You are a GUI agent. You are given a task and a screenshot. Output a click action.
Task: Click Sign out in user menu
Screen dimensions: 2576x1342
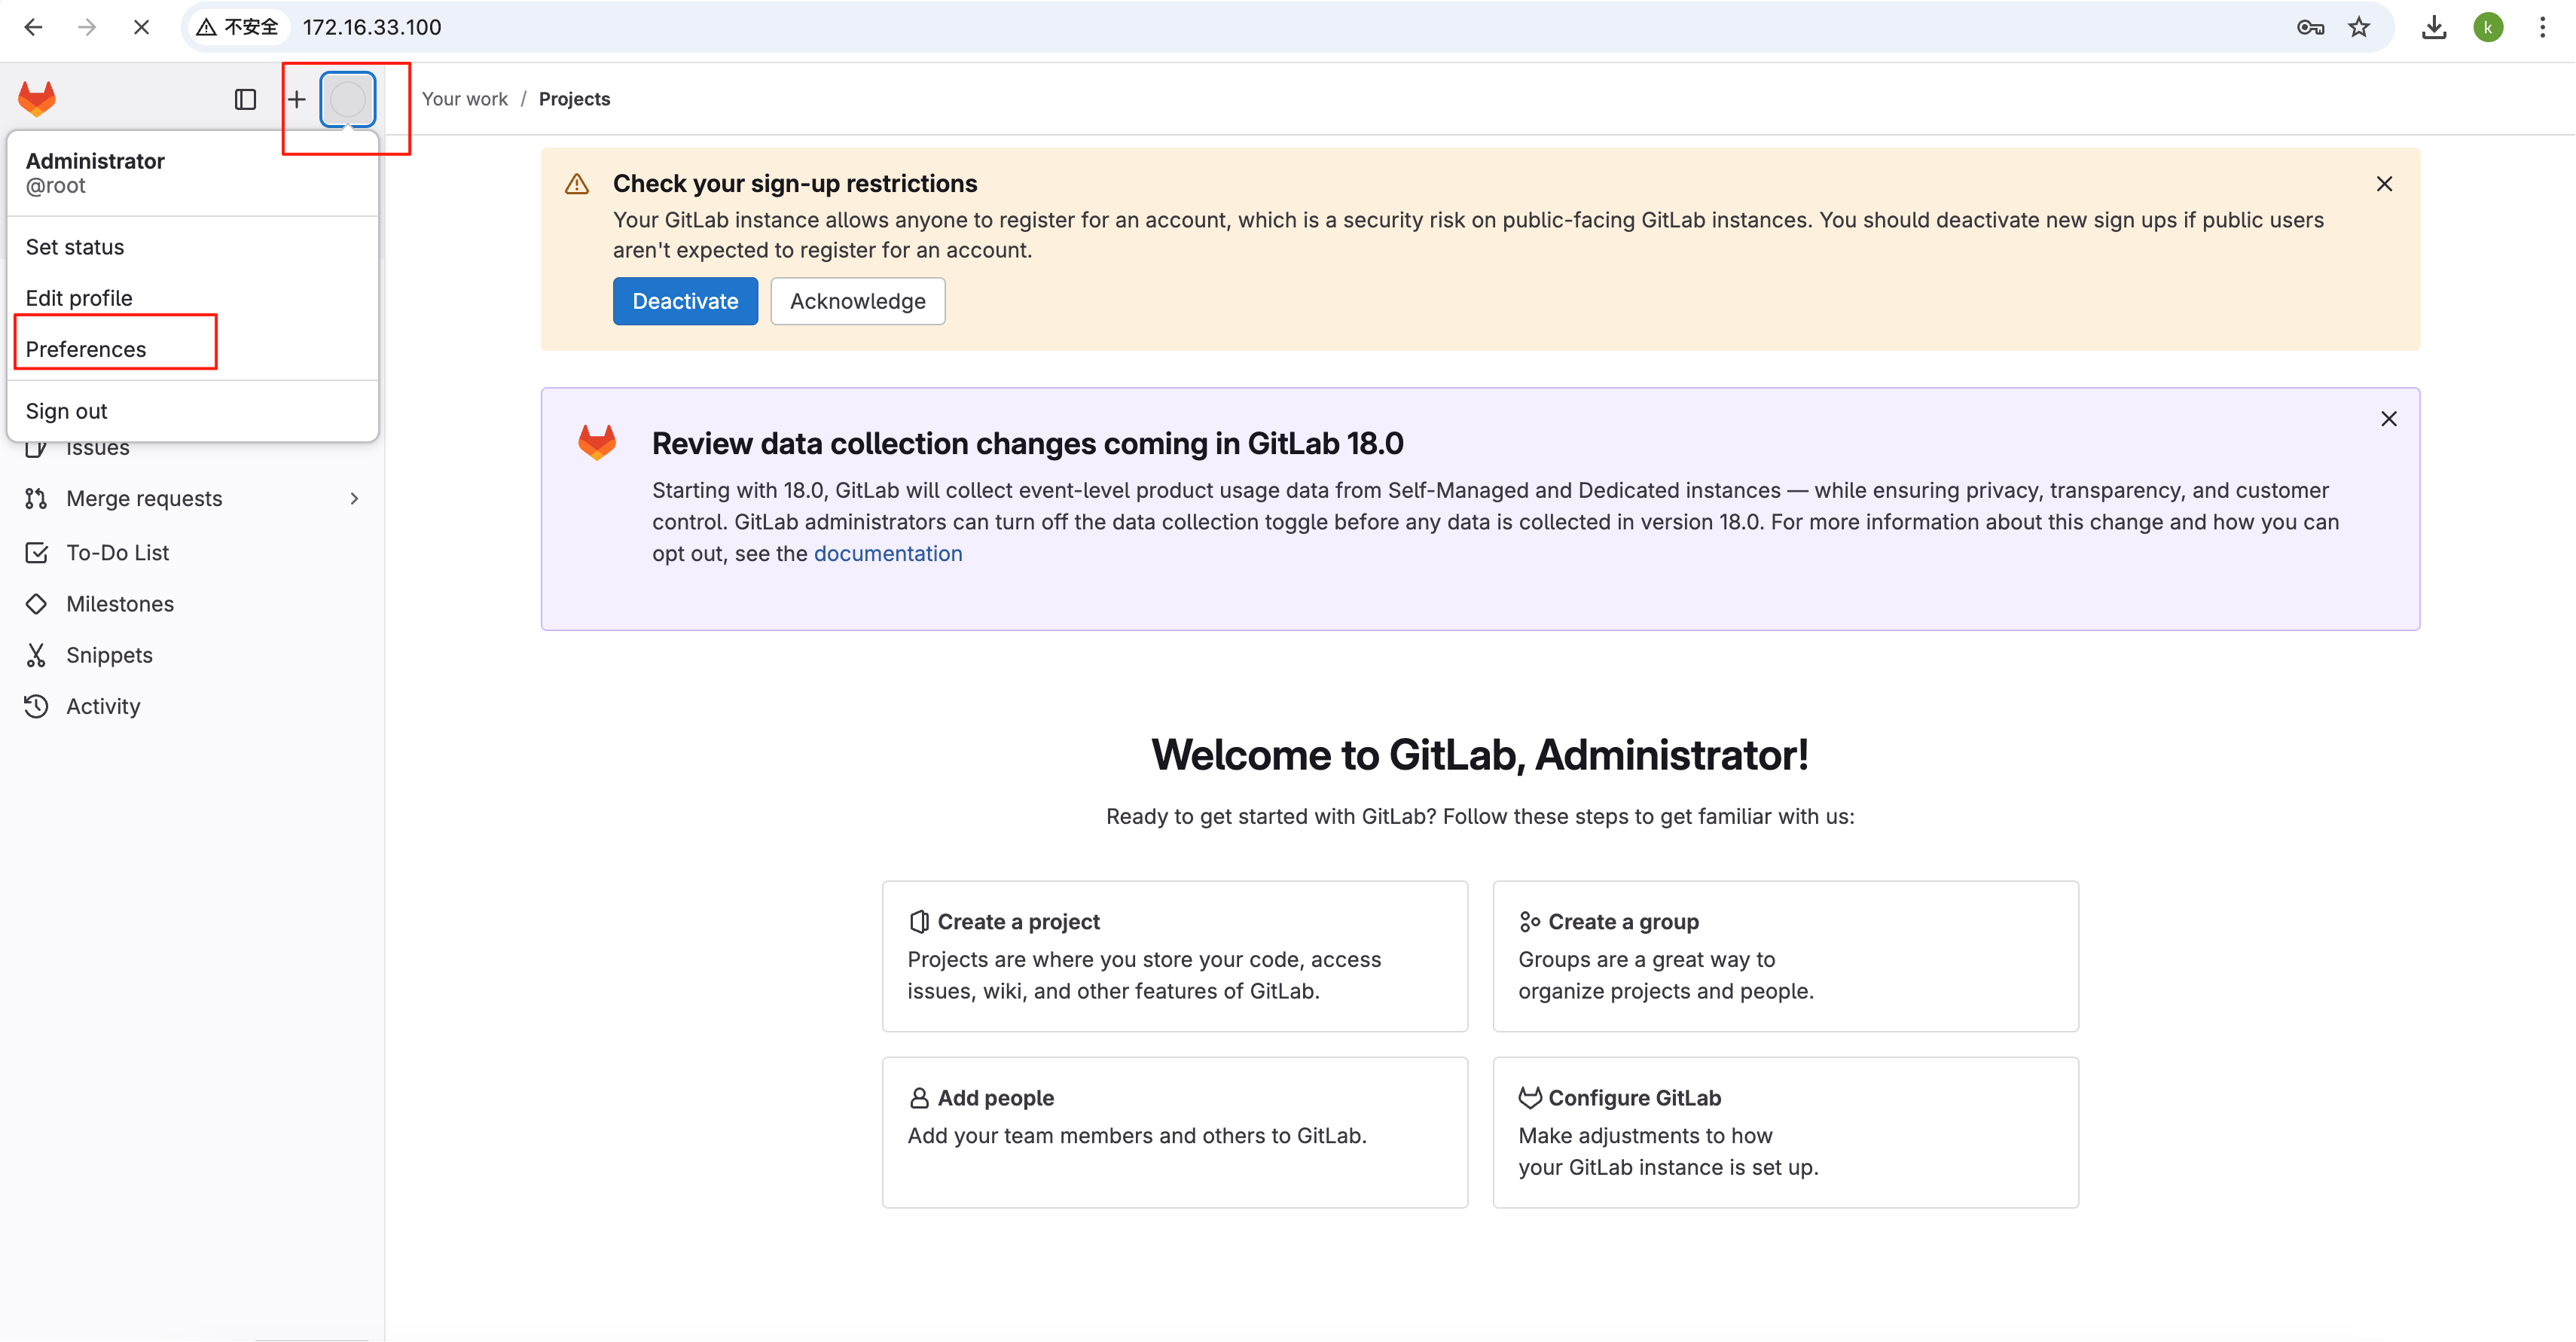[x=193, y=411]
